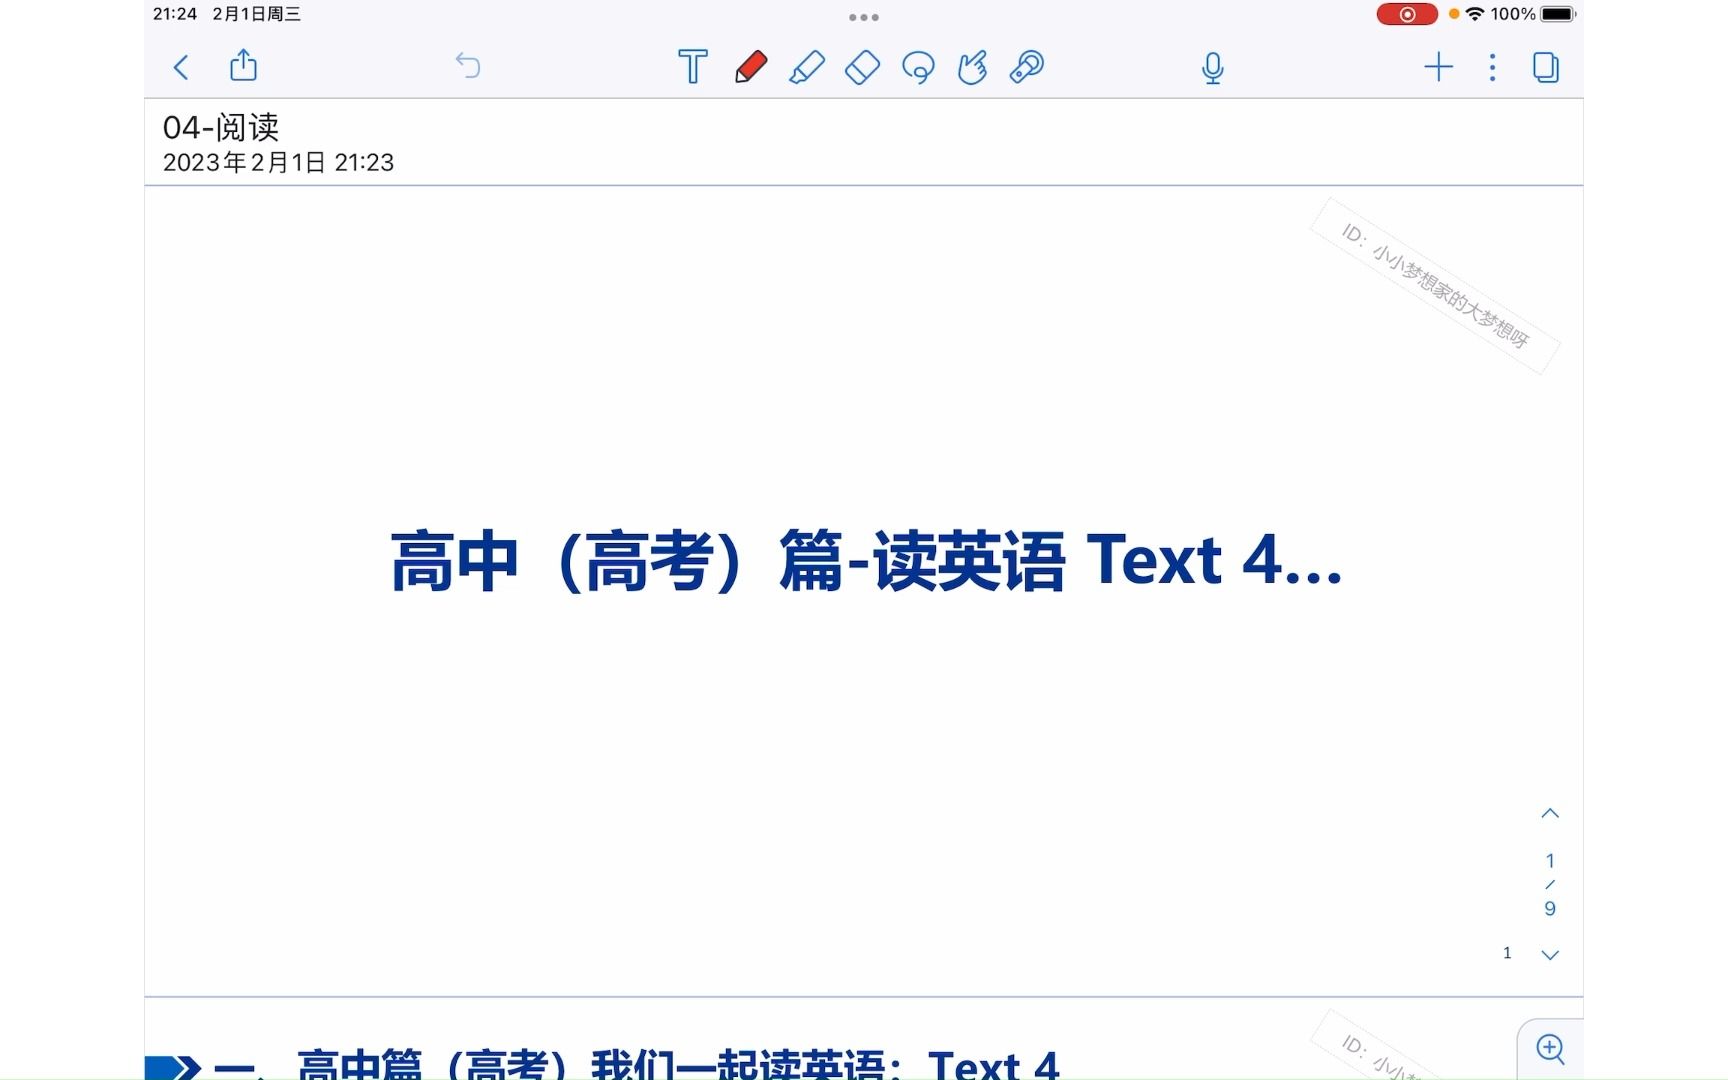Select the Text tool
Screen dimensions: 1728x1080
click(692, 67)
